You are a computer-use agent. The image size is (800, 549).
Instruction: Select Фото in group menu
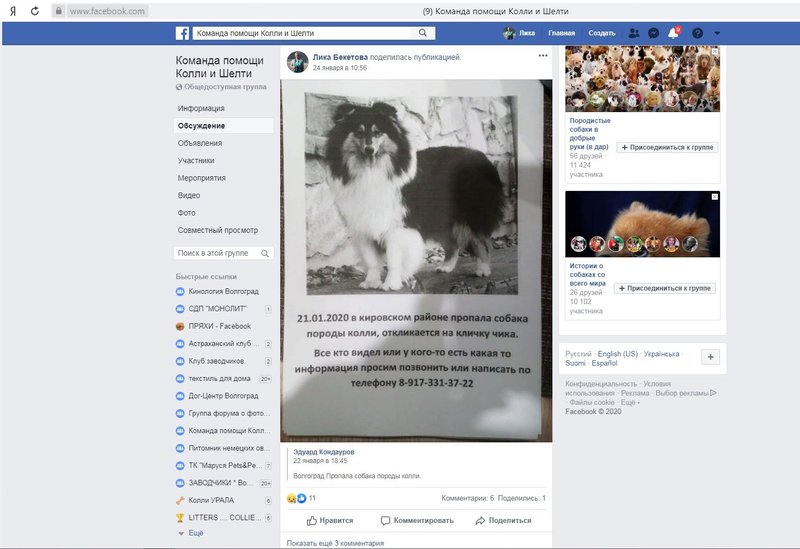point(187,212)
